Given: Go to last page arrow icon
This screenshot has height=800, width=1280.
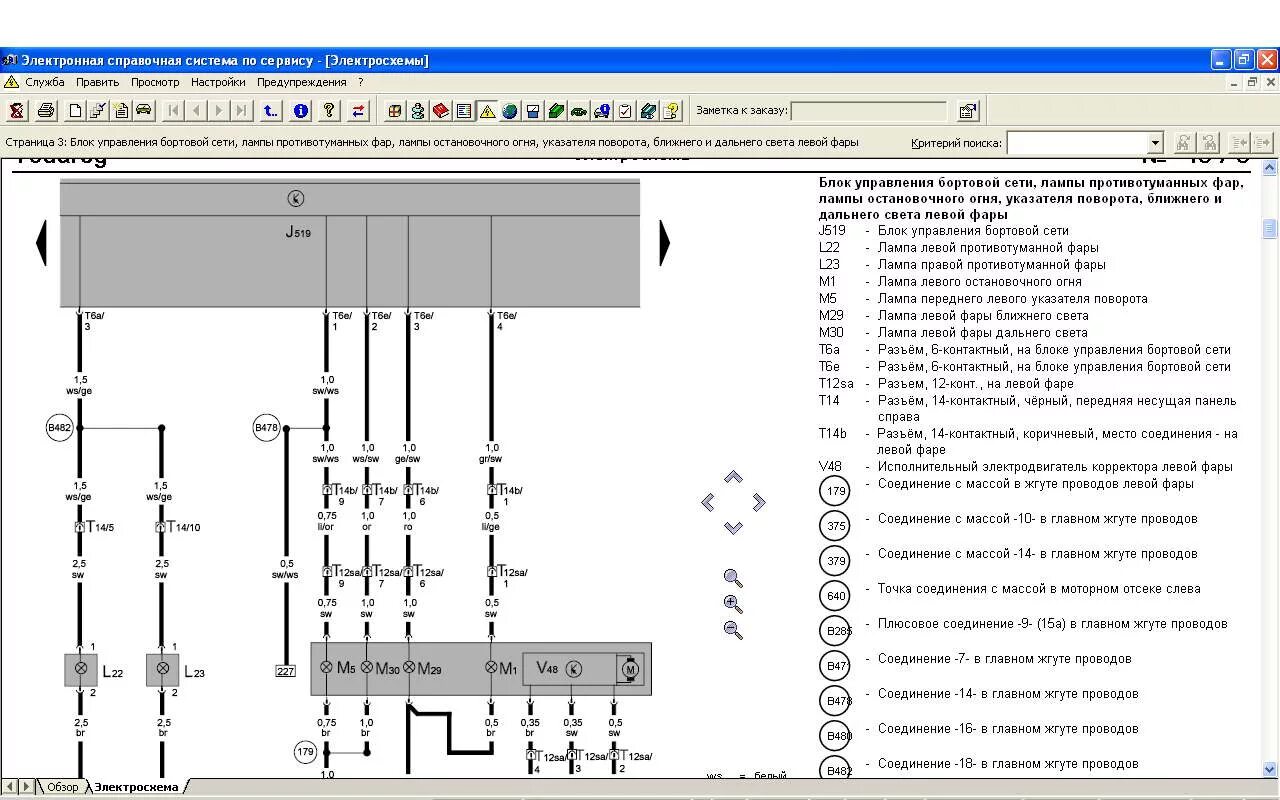Looking at the screenshot, I should coord(241,111).
